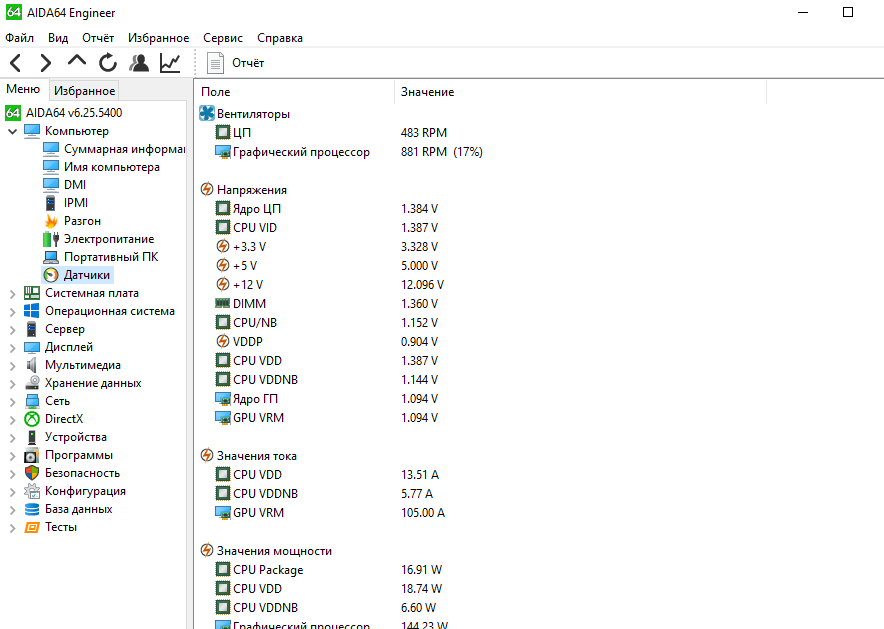Open the Отчёт menu in menu bar

(x=98, y=38)
